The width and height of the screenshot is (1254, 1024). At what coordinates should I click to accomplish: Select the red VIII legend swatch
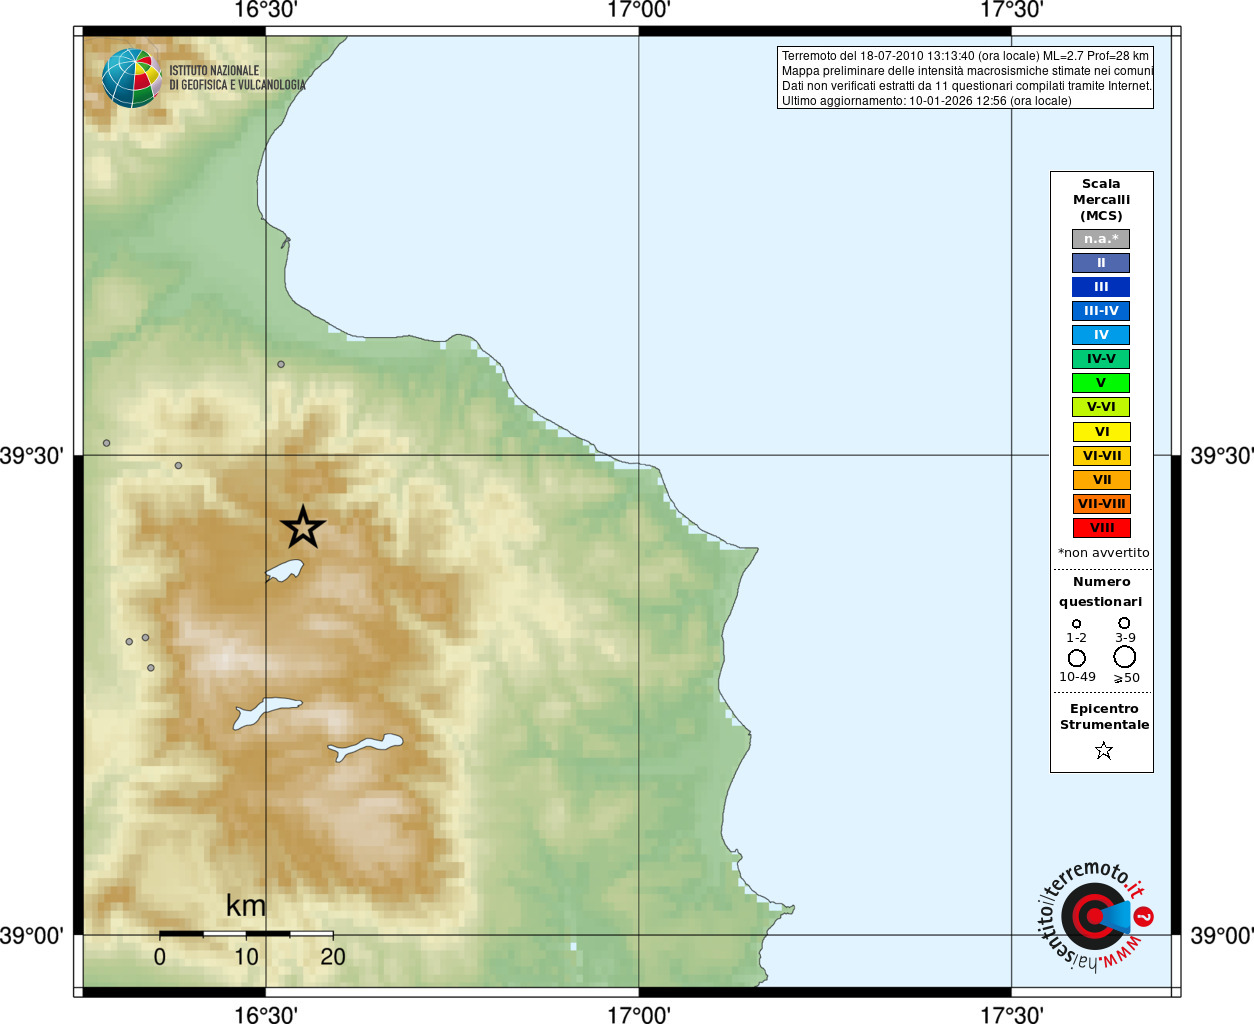1101,528
